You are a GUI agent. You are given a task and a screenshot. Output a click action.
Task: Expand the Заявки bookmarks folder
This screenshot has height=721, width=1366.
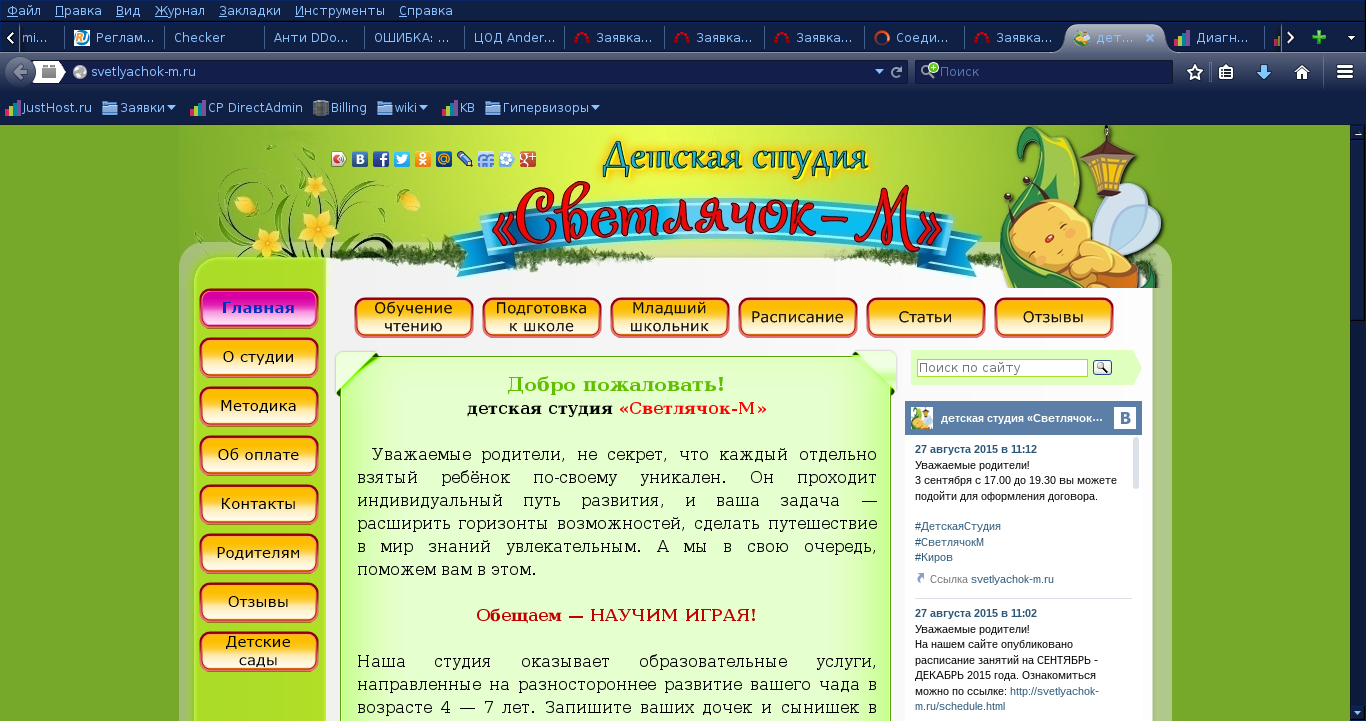point(139,108)
